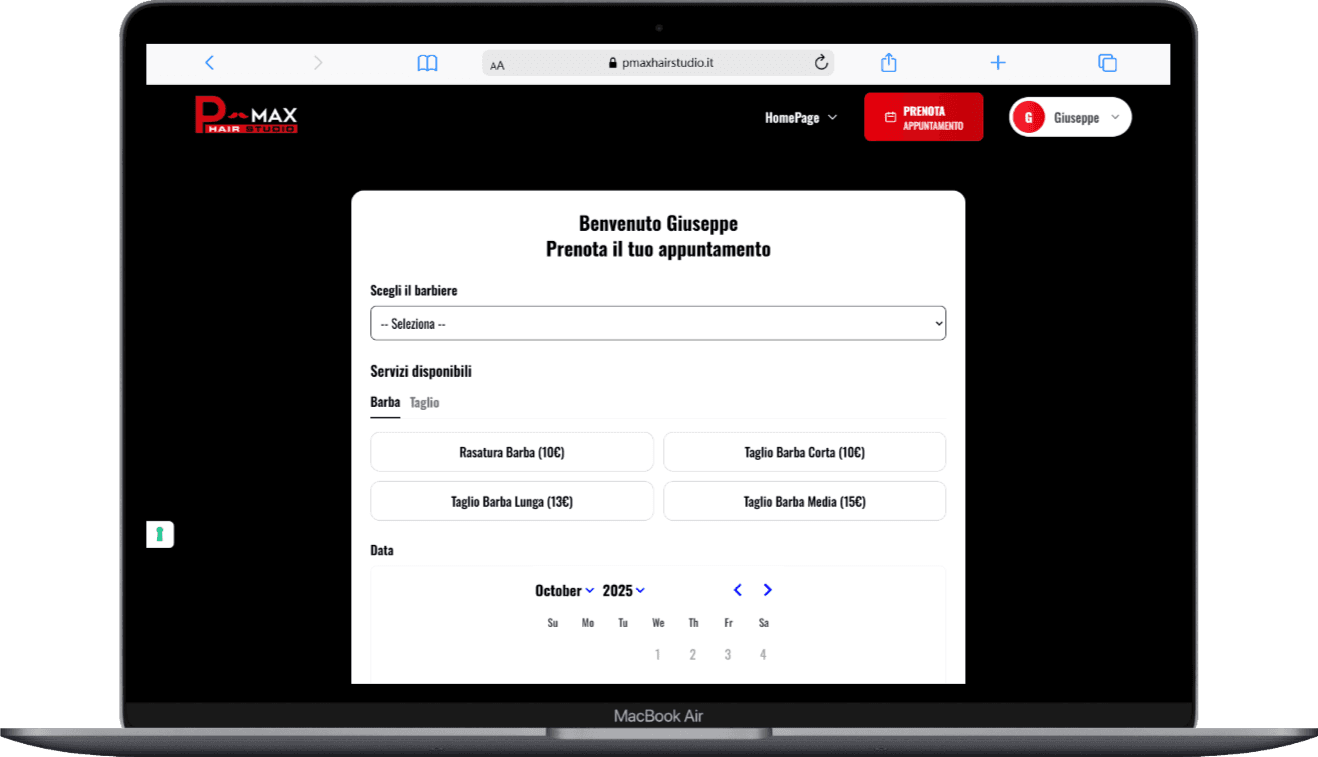
Task: Open the 2025 year selector
Action: pos(623,591)
